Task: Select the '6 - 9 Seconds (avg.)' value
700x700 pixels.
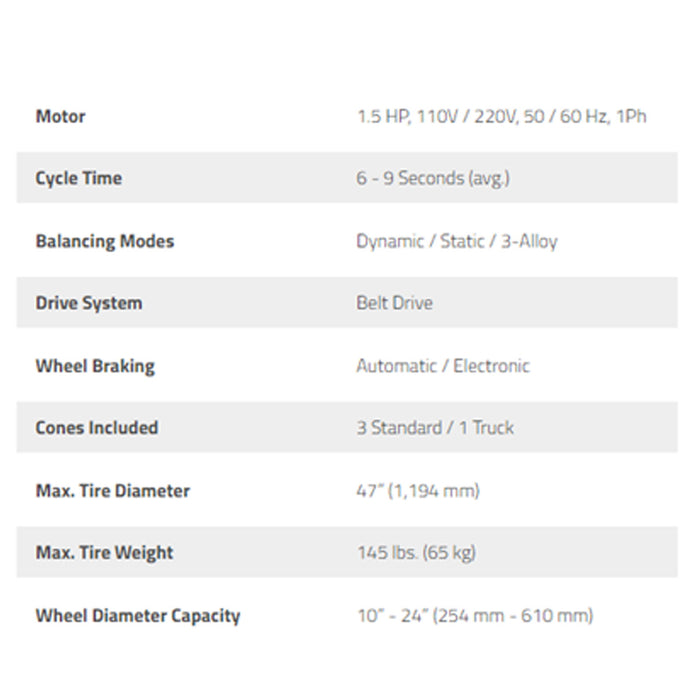Action: click(x=432, y=178)
